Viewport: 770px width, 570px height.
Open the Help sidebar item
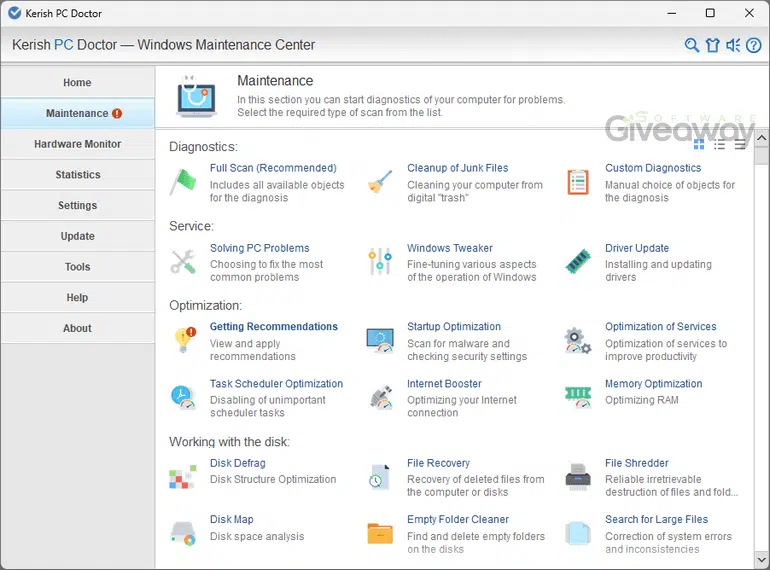click(x=78, y=298)
